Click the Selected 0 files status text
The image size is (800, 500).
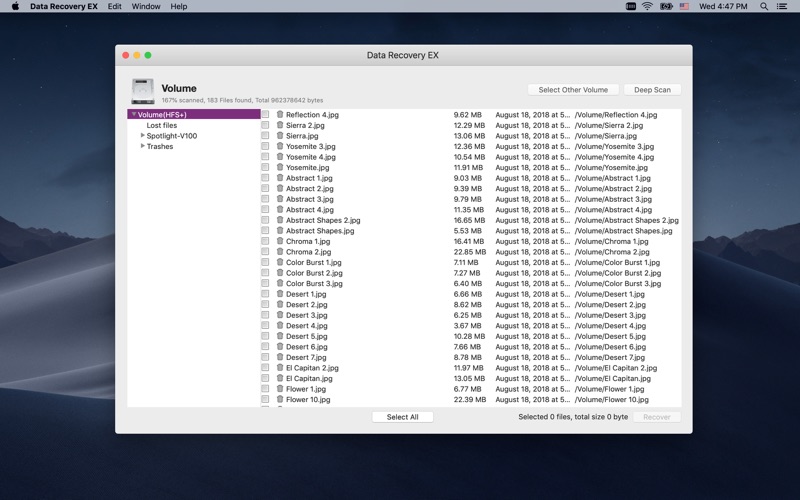(573, 417)
